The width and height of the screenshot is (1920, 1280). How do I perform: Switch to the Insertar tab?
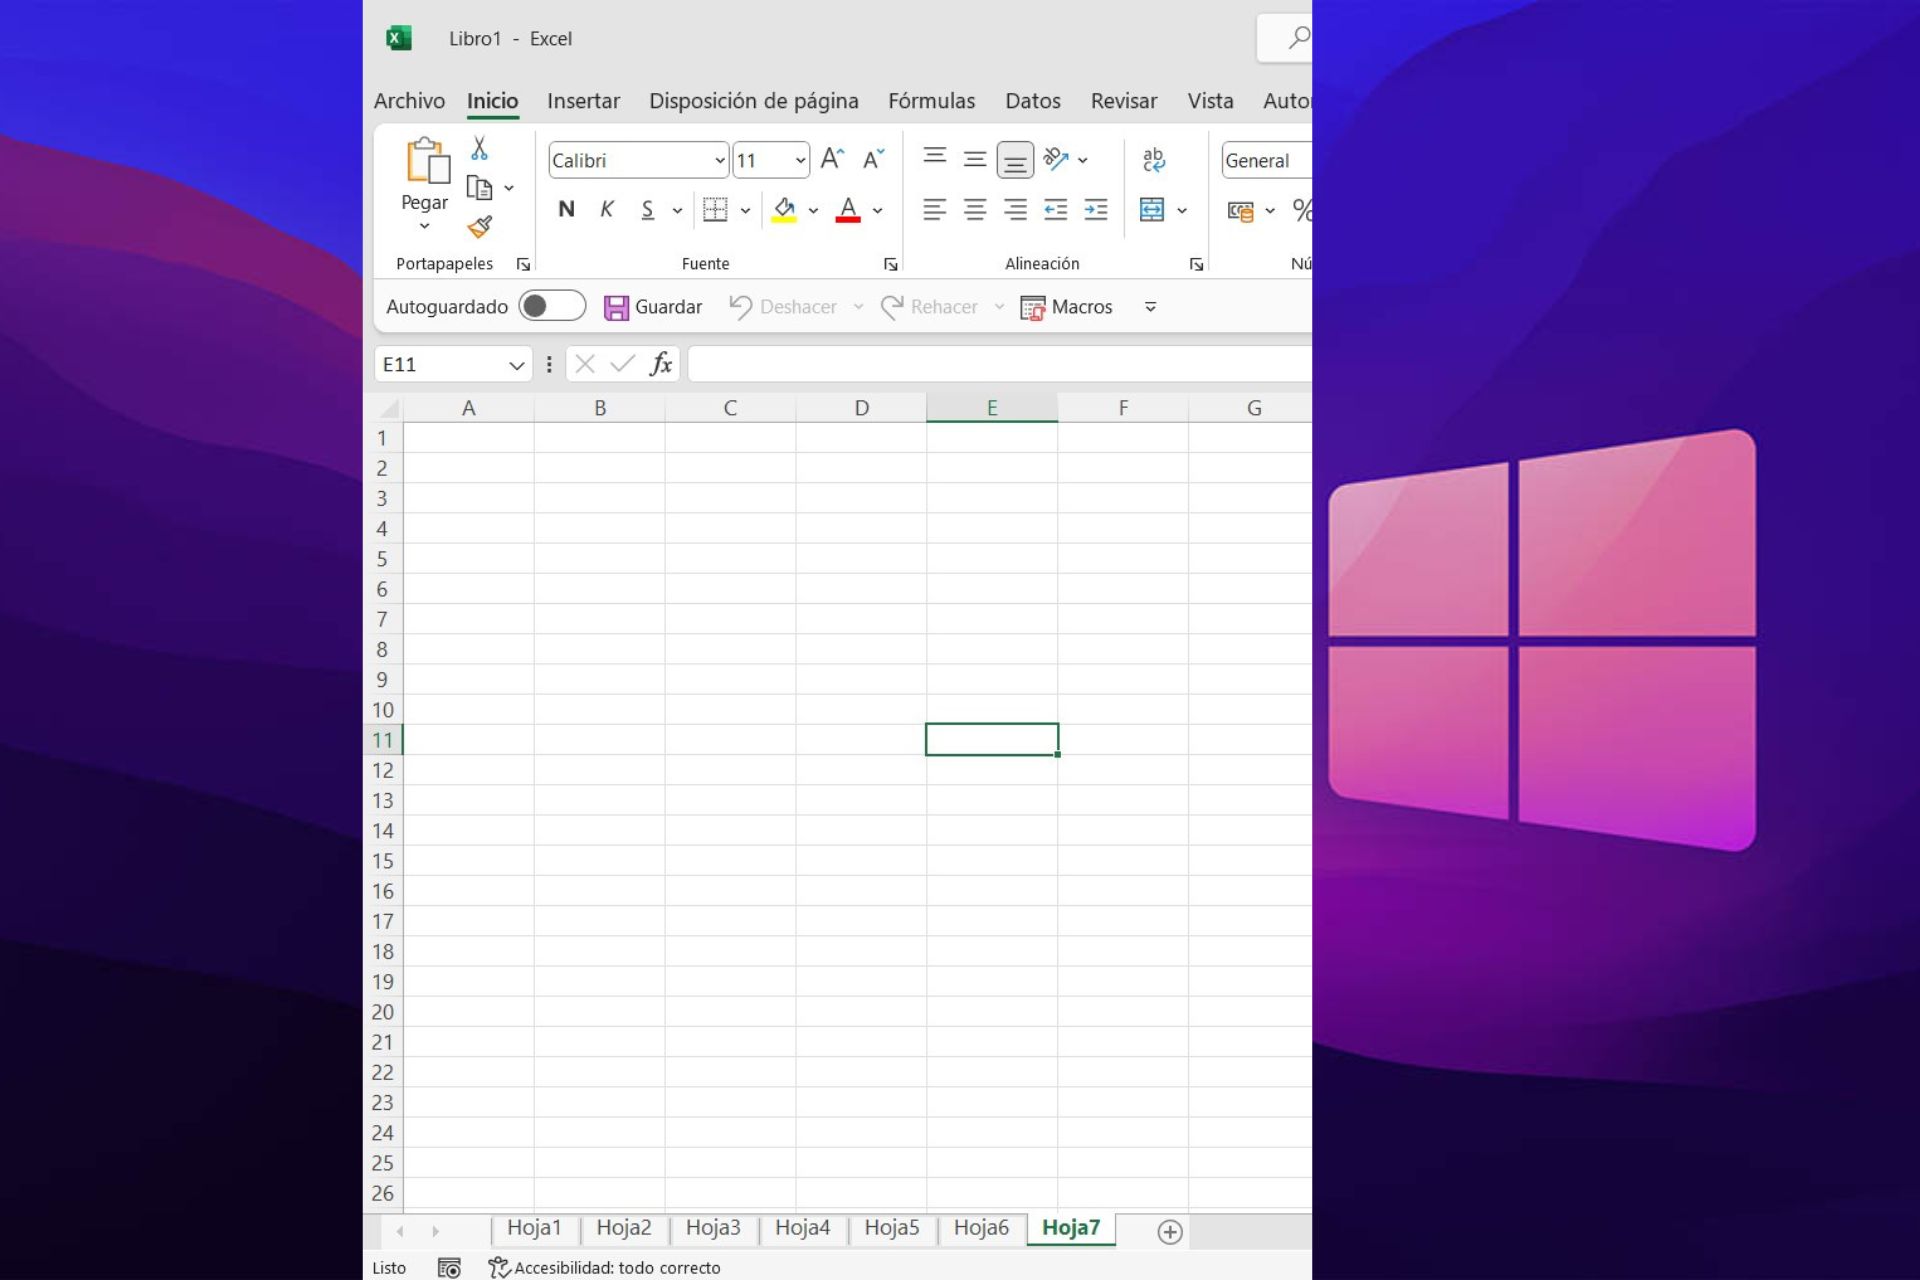[x=583, y=101]
